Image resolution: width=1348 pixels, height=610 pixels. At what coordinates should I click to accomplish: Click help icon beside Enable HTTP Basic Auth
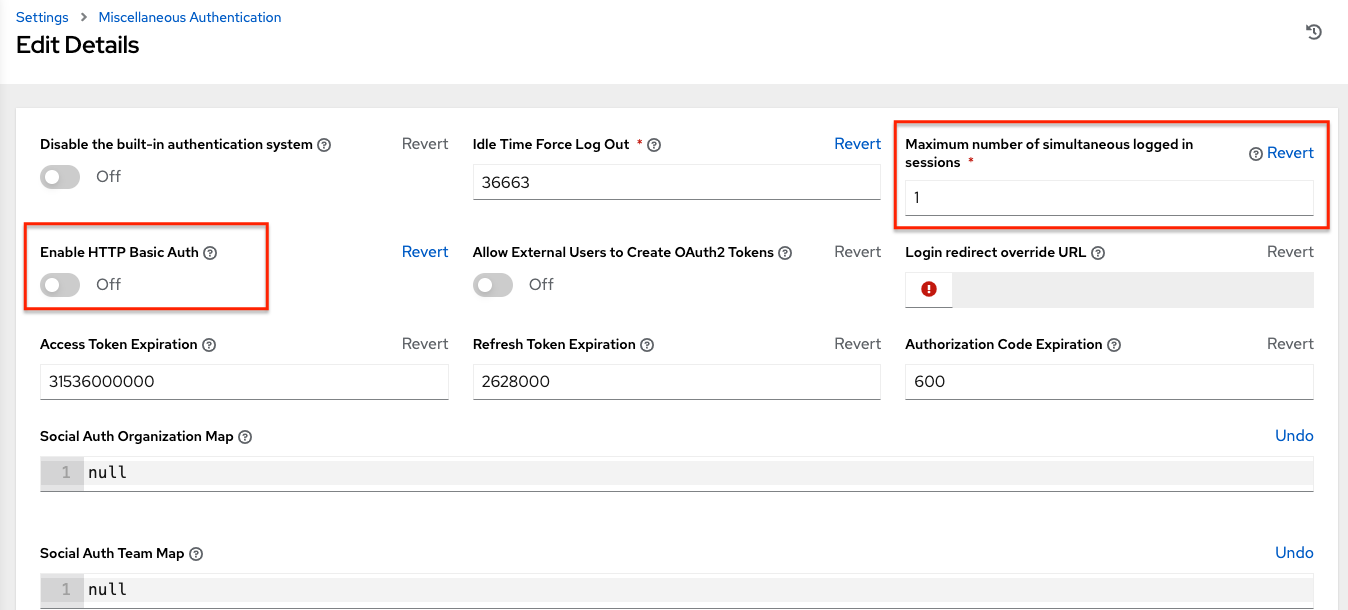[210, 253]
